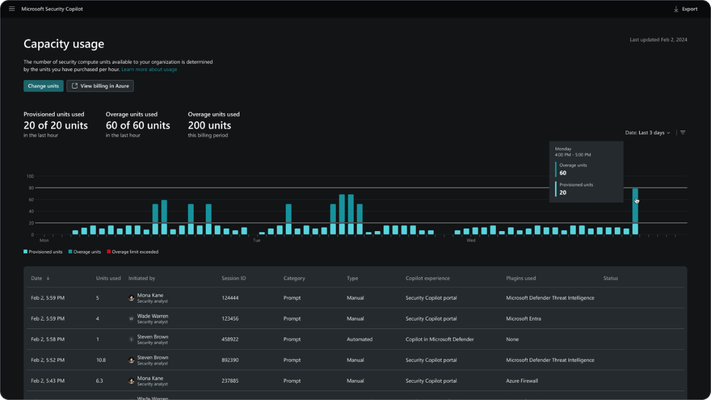
Task: Click Mona Kane's avatar in session 124444
Action: pyautogui.click(x=131, y=298)
